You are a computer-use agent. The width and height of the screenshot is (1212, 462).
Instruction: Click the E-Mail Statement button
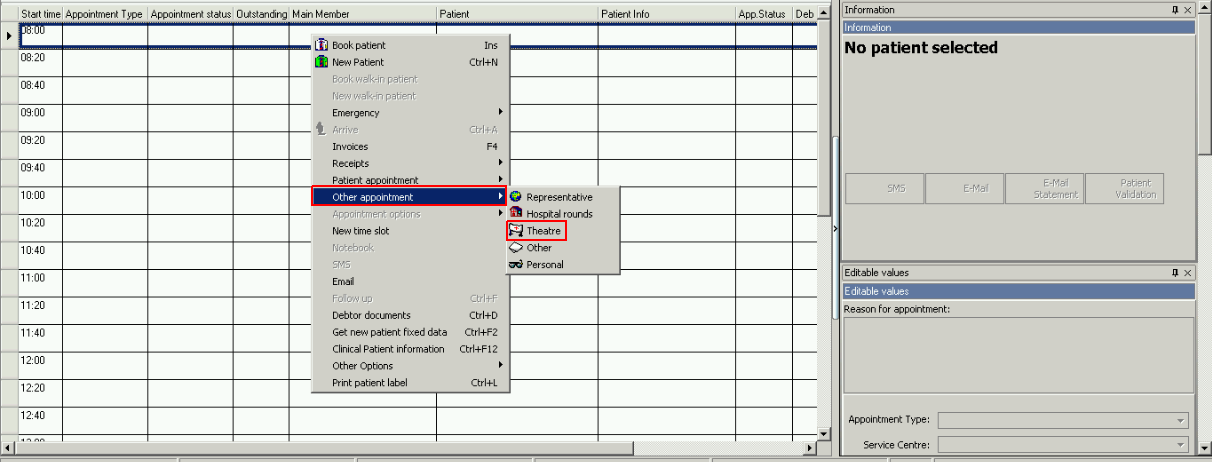point(1045,188)
